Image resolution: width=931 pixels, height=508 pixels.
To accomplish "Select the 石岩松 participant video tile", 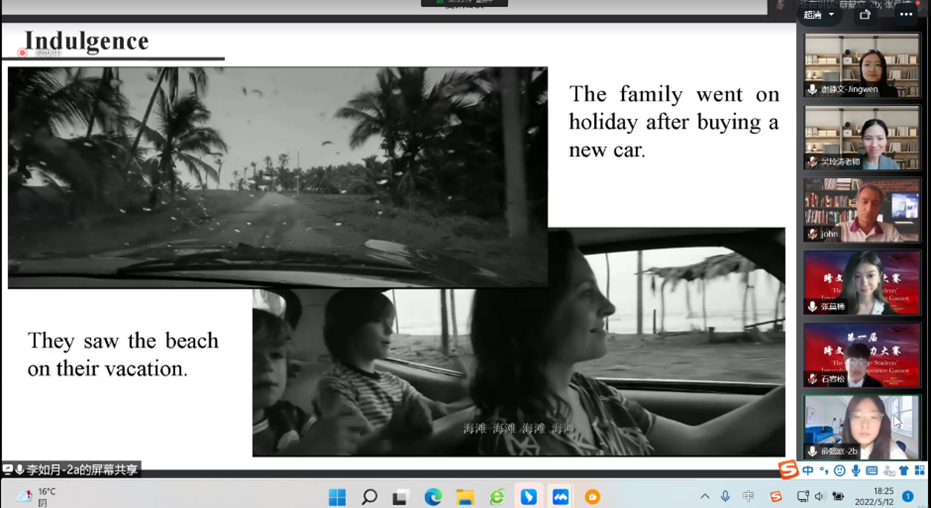I will tap(862, 355).
